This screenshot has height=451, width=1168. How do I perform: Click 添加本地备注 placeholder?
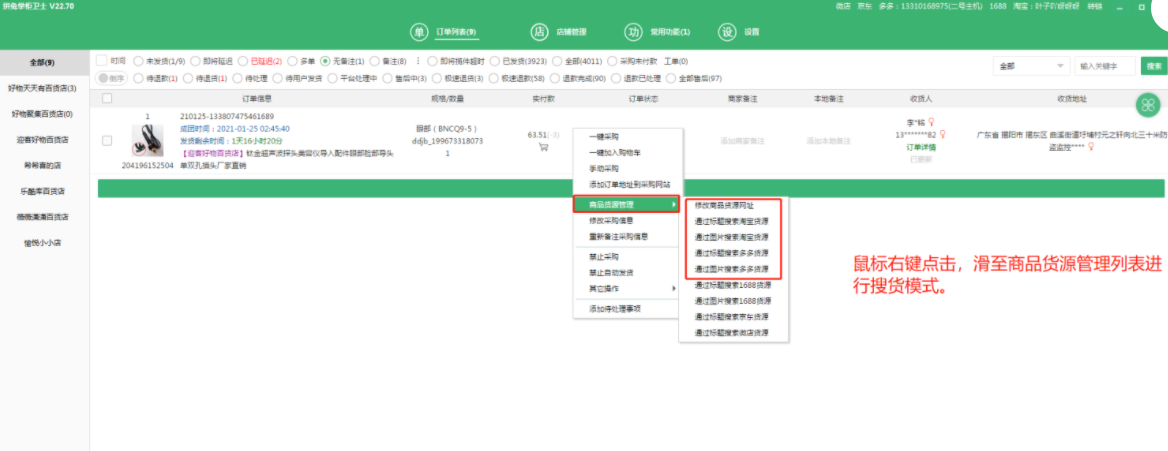[828, 140]
